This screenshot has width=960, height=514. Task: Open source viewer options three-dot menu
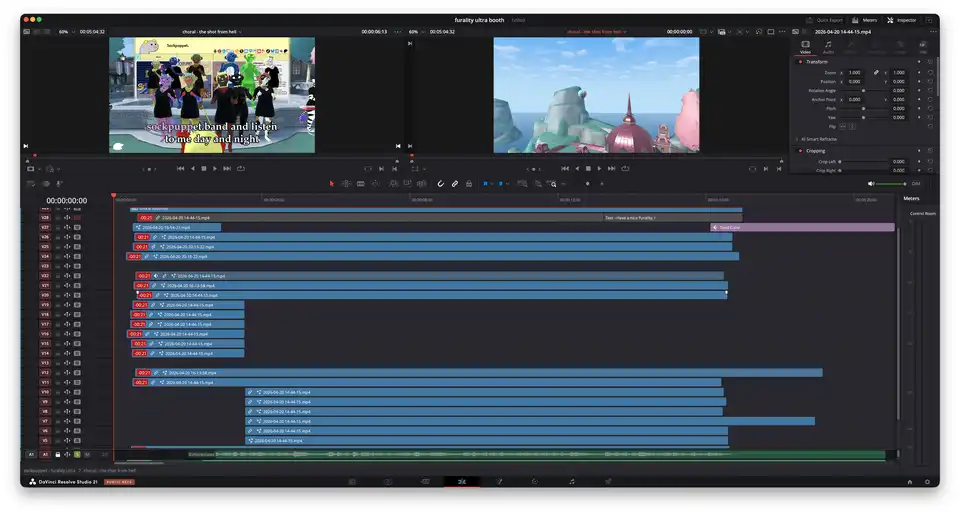point(398,32)
